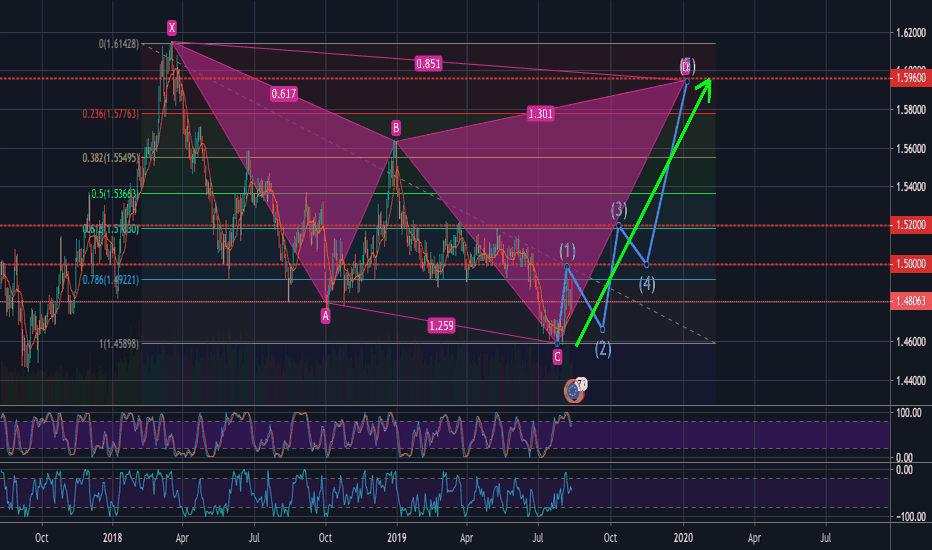Select the pattern's C point label
The image size is (932, 550).
557,357
